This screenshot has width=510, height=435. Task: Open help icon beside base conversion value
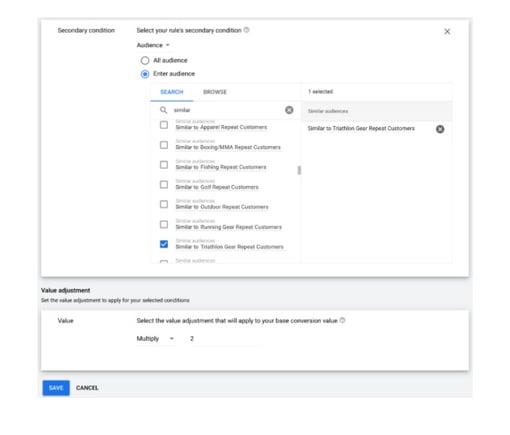coord(342,320)
